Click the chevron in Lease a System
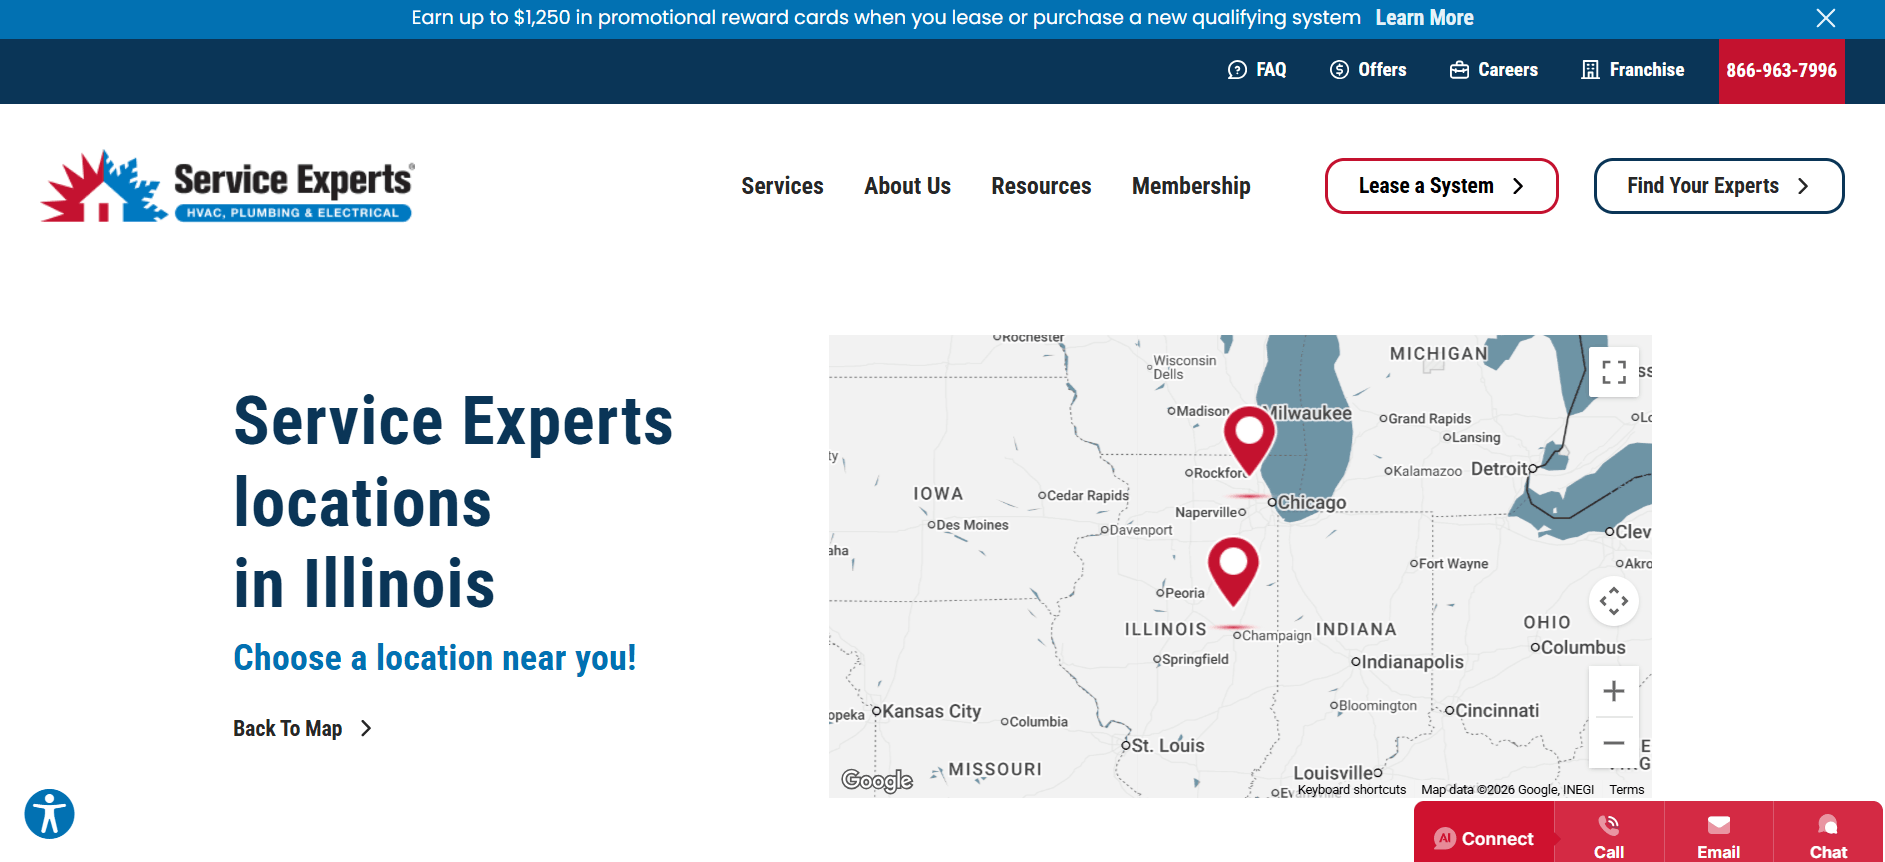This screenshot has height=862, width=1885. click(x=1518, y=186)
